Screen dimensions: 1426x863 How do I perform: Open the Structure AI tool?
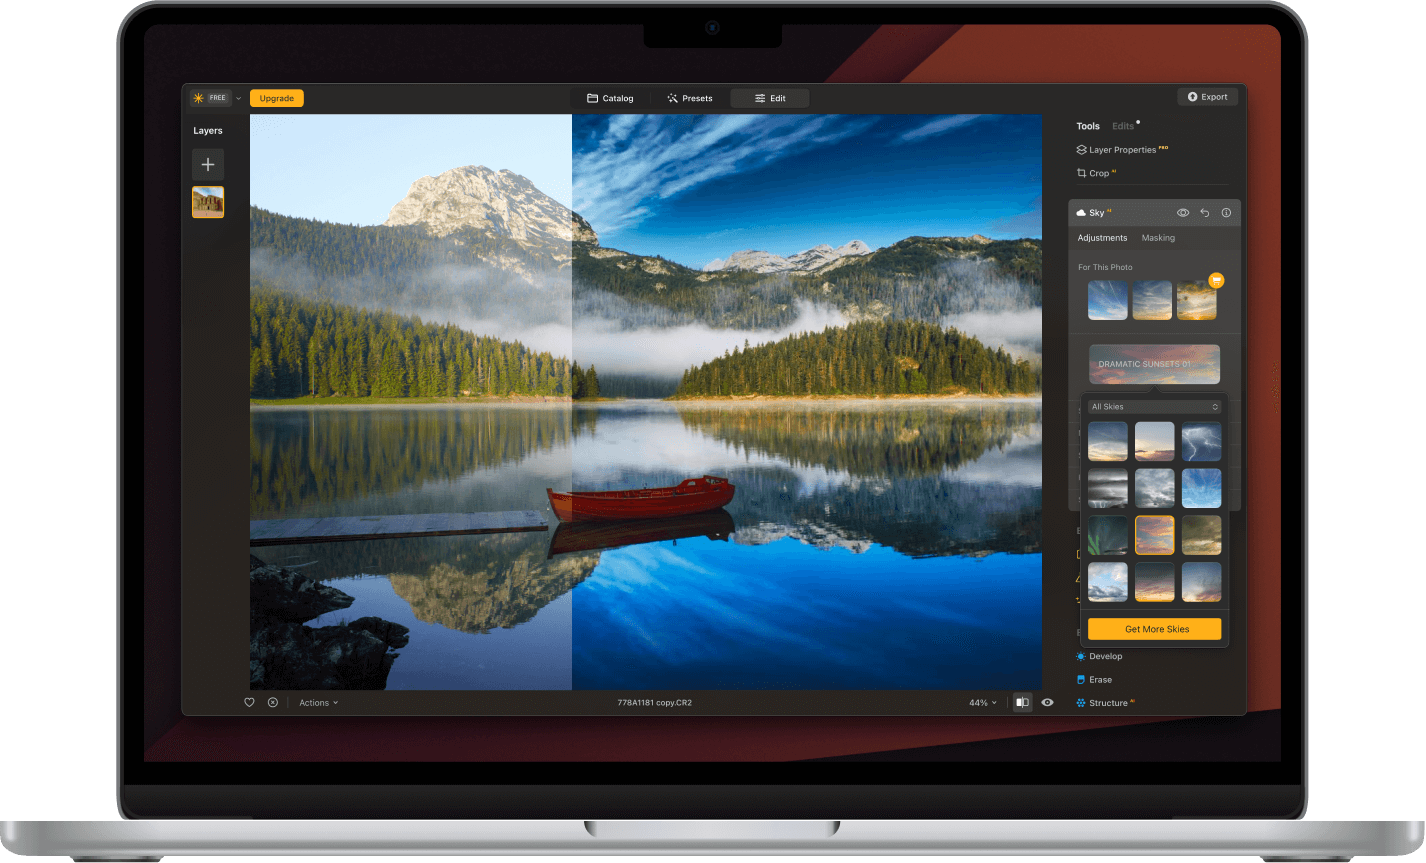click(x=1105, y=703)
